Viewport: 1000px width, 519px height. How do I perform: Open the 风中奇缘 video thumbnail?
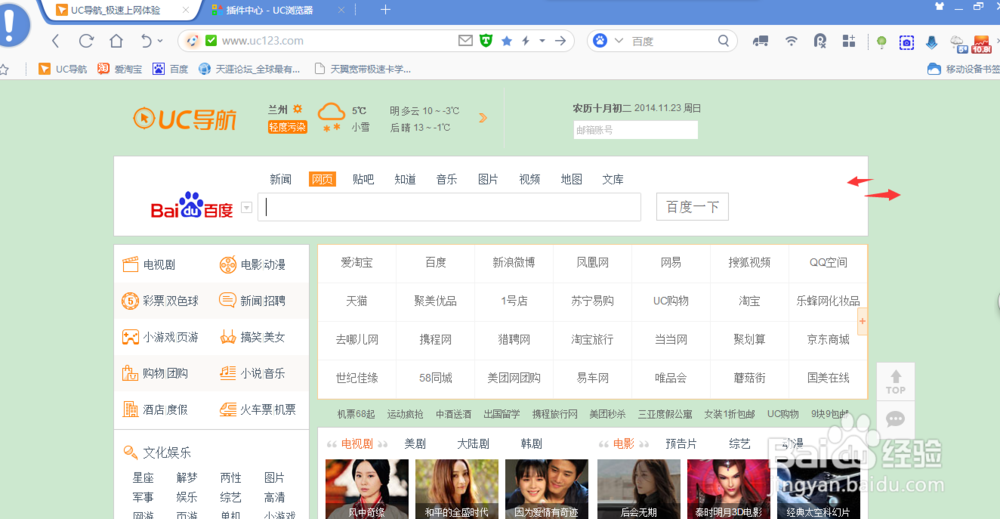tap(367, 489)
